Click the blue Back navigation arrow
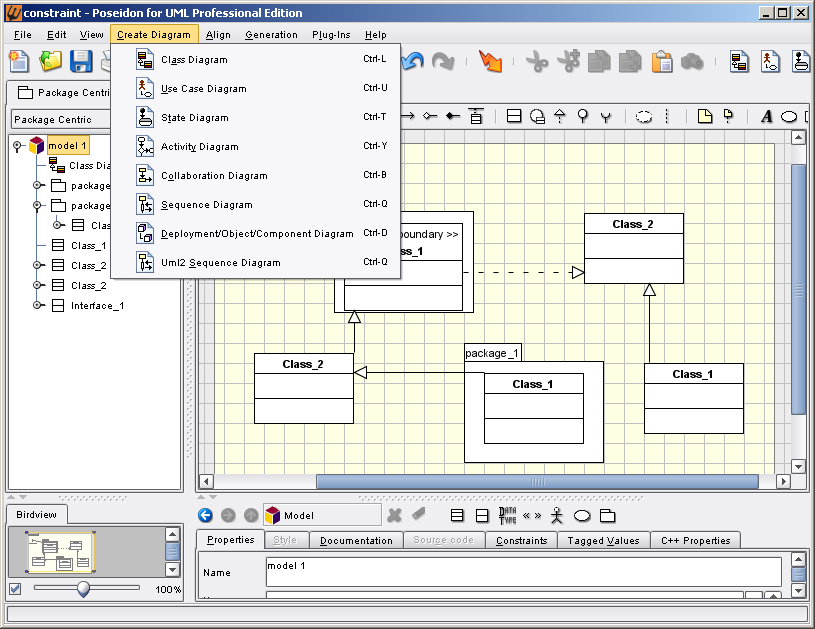The image size is (815, 629). pyautogui.click(x=205, y=515)
